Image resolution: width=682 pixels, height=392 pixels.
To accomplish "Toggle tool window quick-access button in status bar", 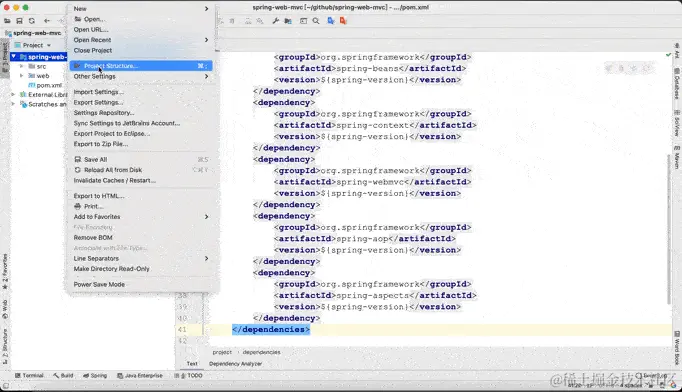I will (6, 386).
